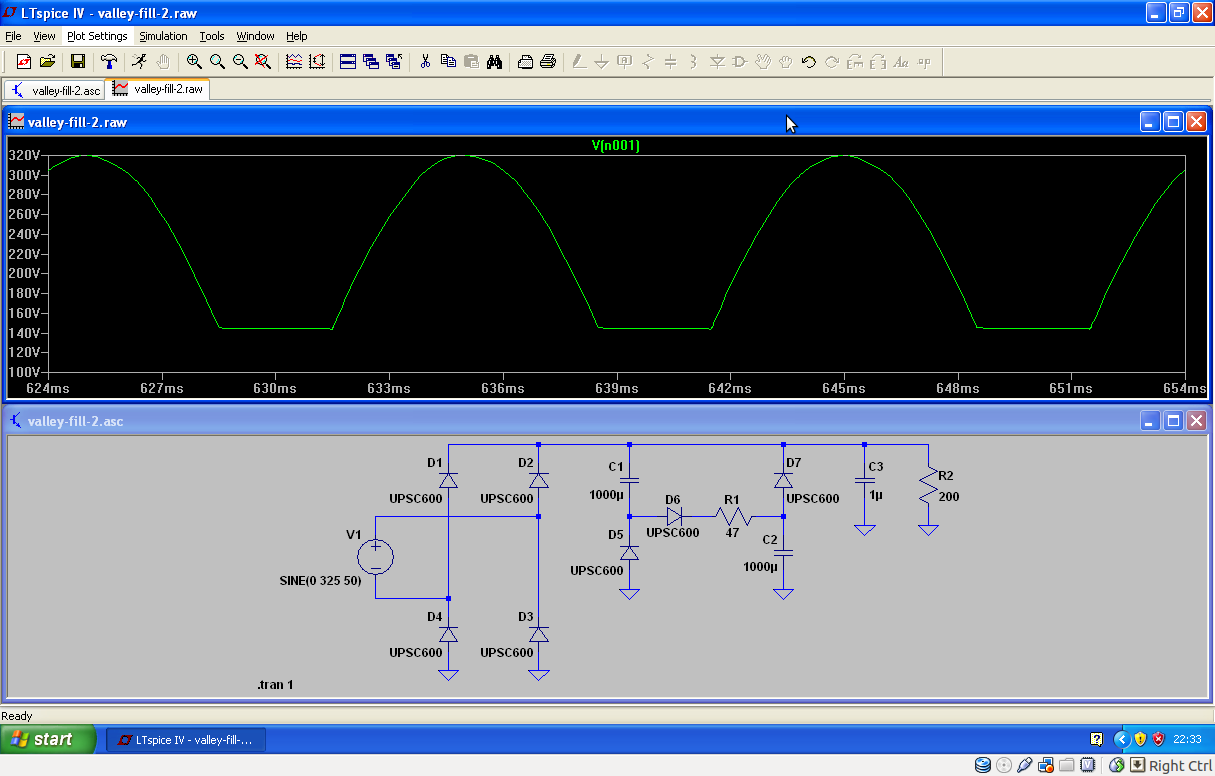Click the Zoom Out magnifier icon
The width and height of the screenshot is (1215, 776).
pyautogui.click(x=240, y=62)
